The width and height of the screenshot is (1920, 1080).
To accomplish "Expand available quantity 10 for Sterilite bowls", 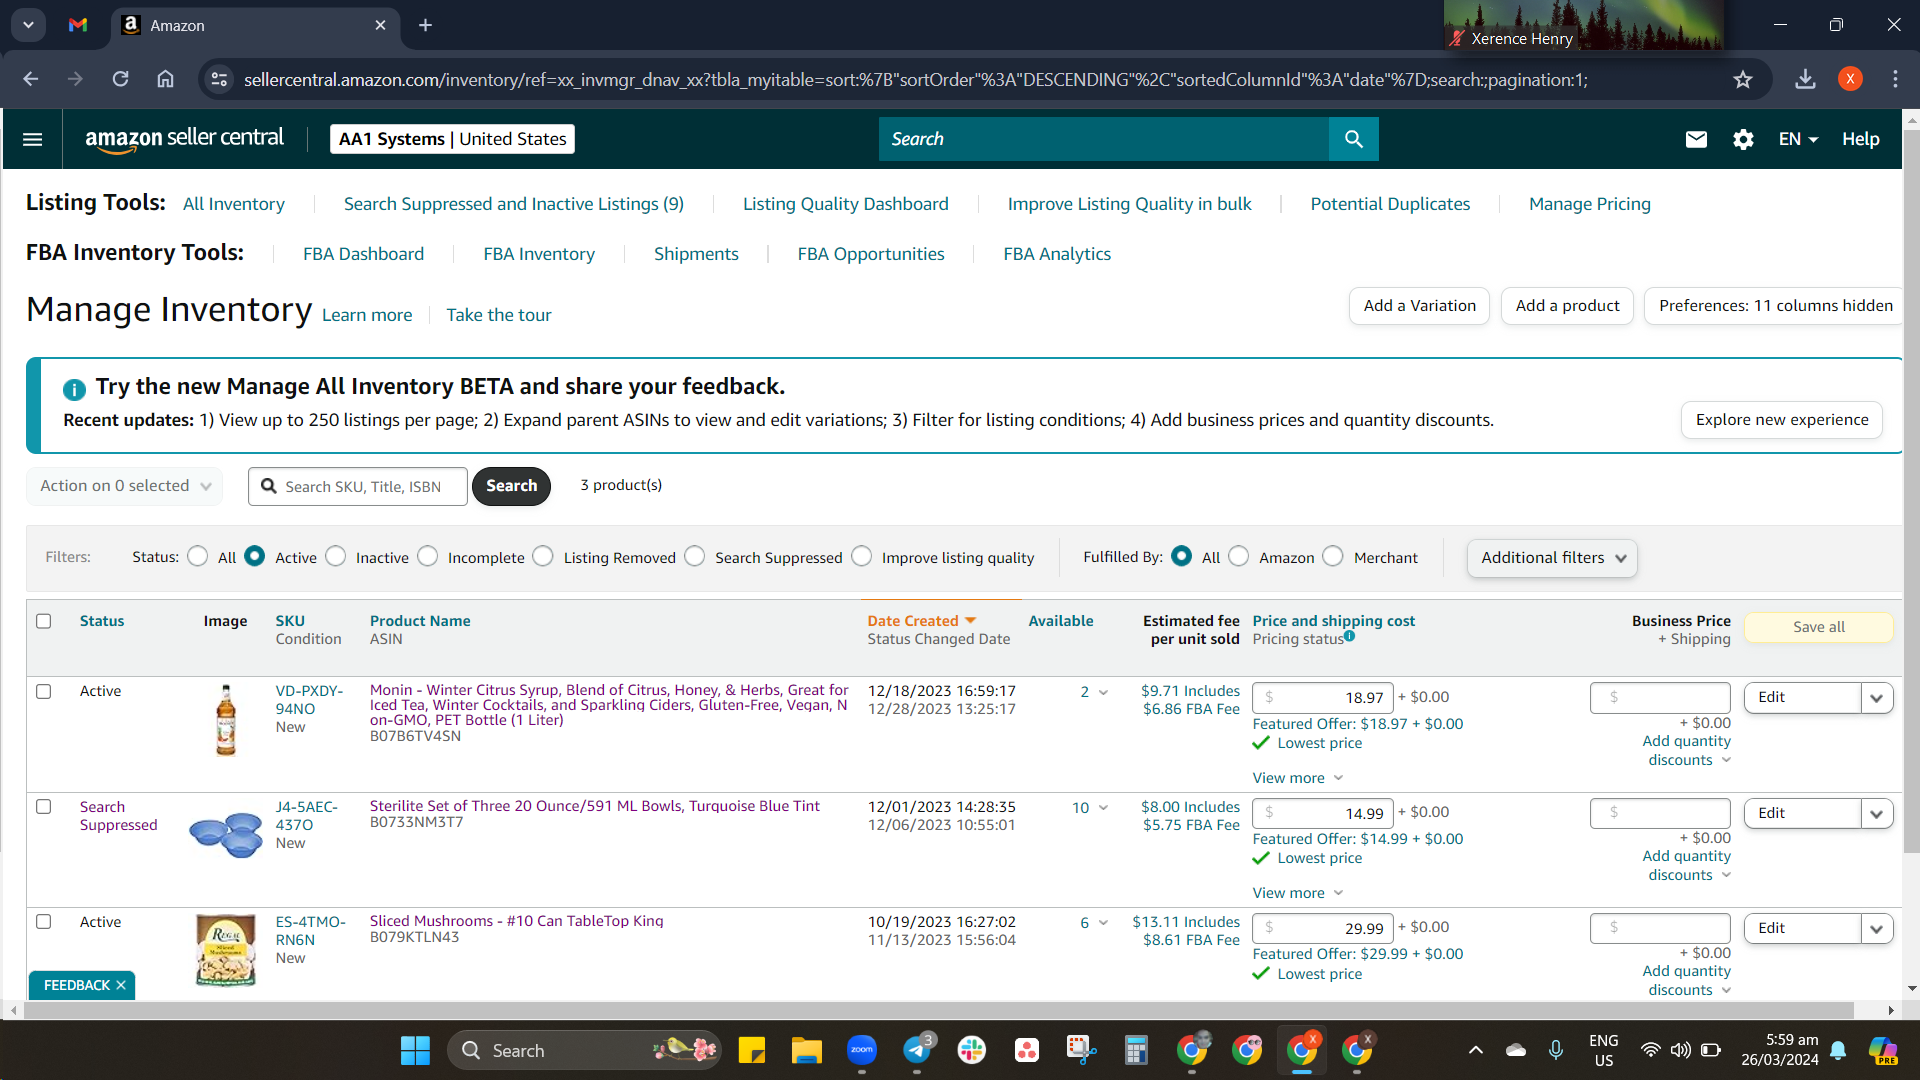I will tap(1103, 807).
